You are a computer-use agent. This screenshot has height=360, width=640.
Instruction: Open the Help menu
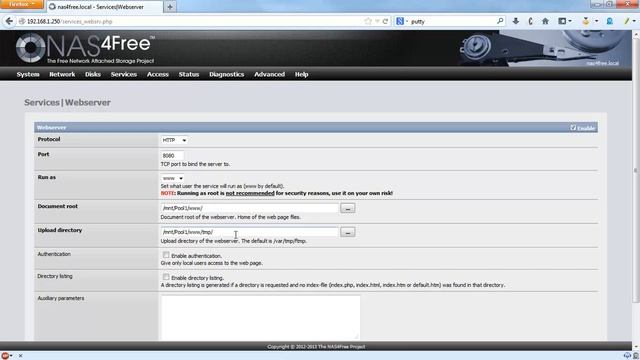click(302, 74)
